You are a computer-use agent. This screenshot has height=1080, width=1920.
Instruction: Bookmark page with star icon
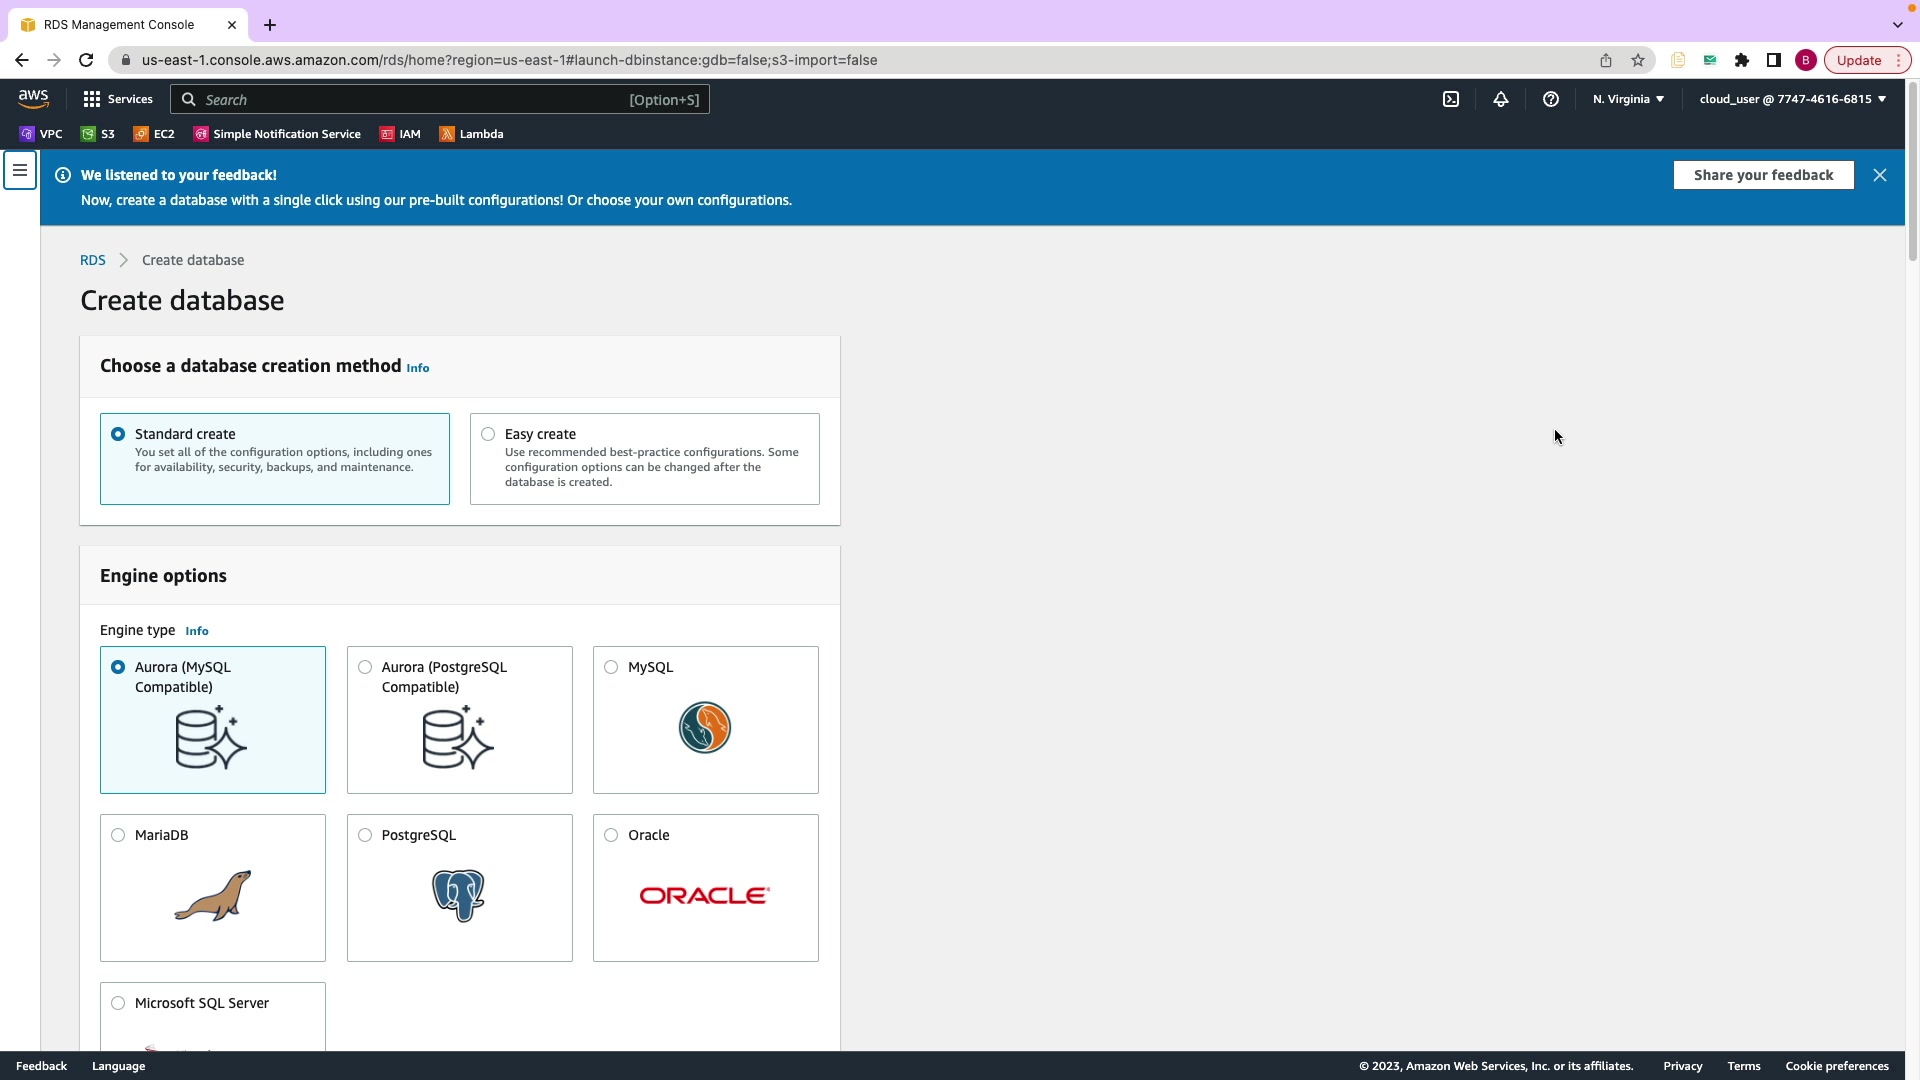click(1638, 60)
